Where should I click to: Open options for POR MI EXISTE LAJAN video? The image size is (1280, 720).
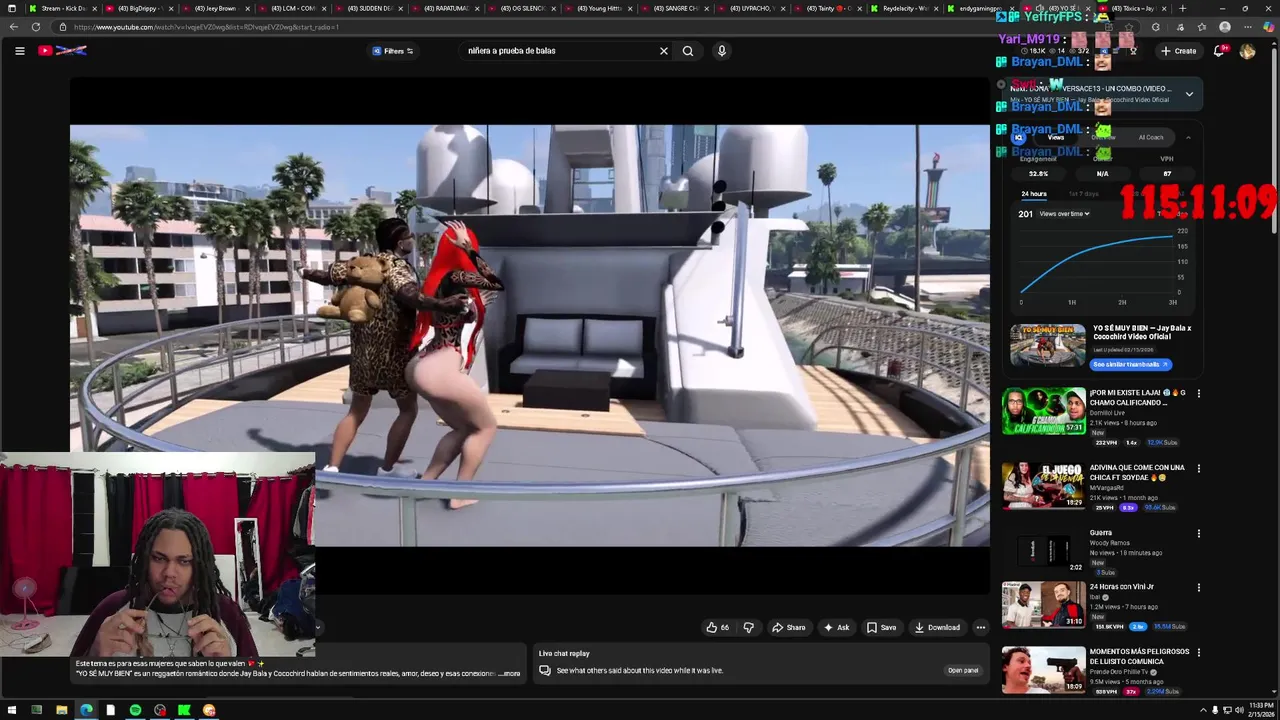[x=1198, y=394]
